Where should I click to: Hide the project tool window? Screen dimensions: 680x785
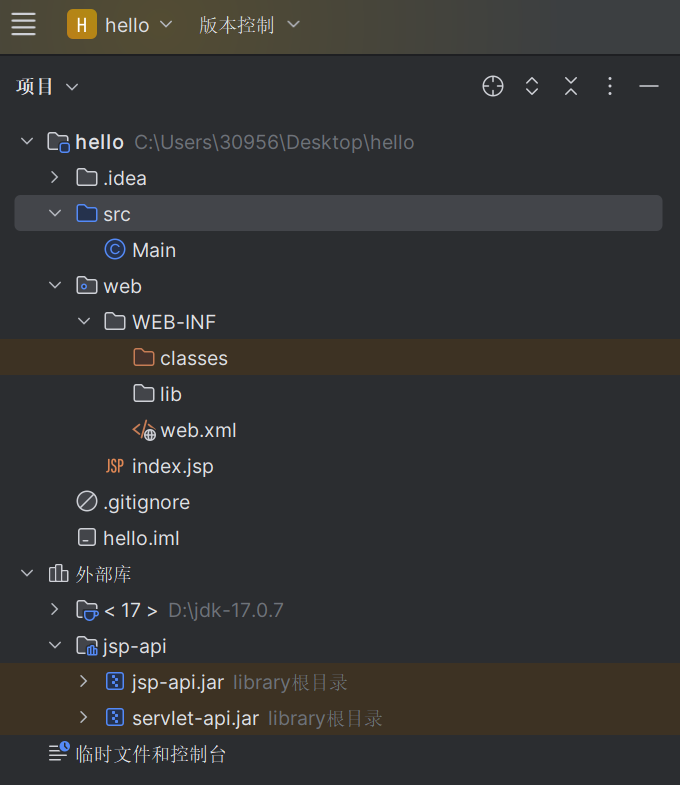649,86
